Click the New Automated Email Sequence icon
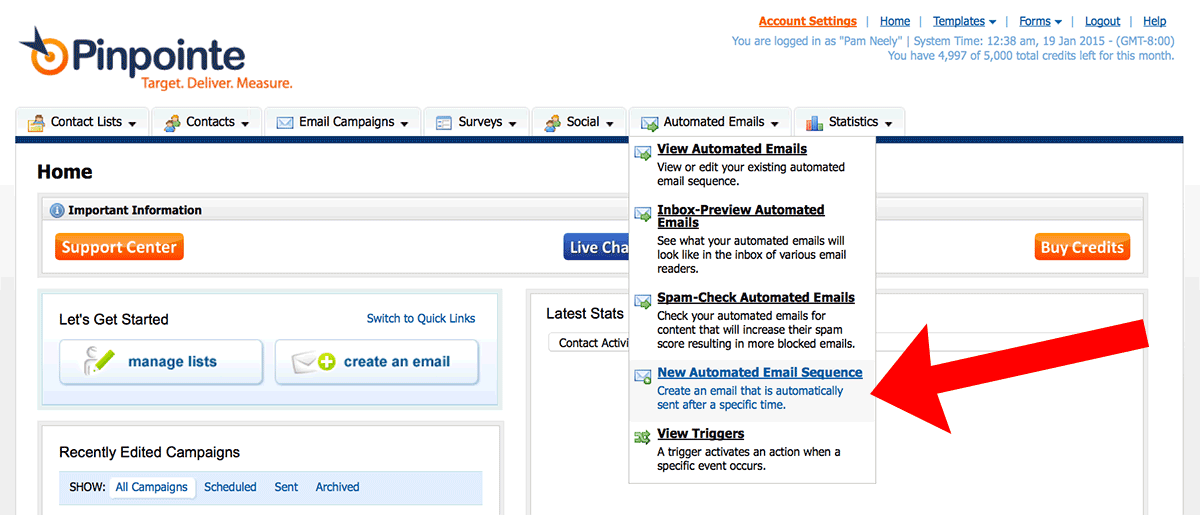The height and width of the screenshot is (515, 1200). point(643,377)
